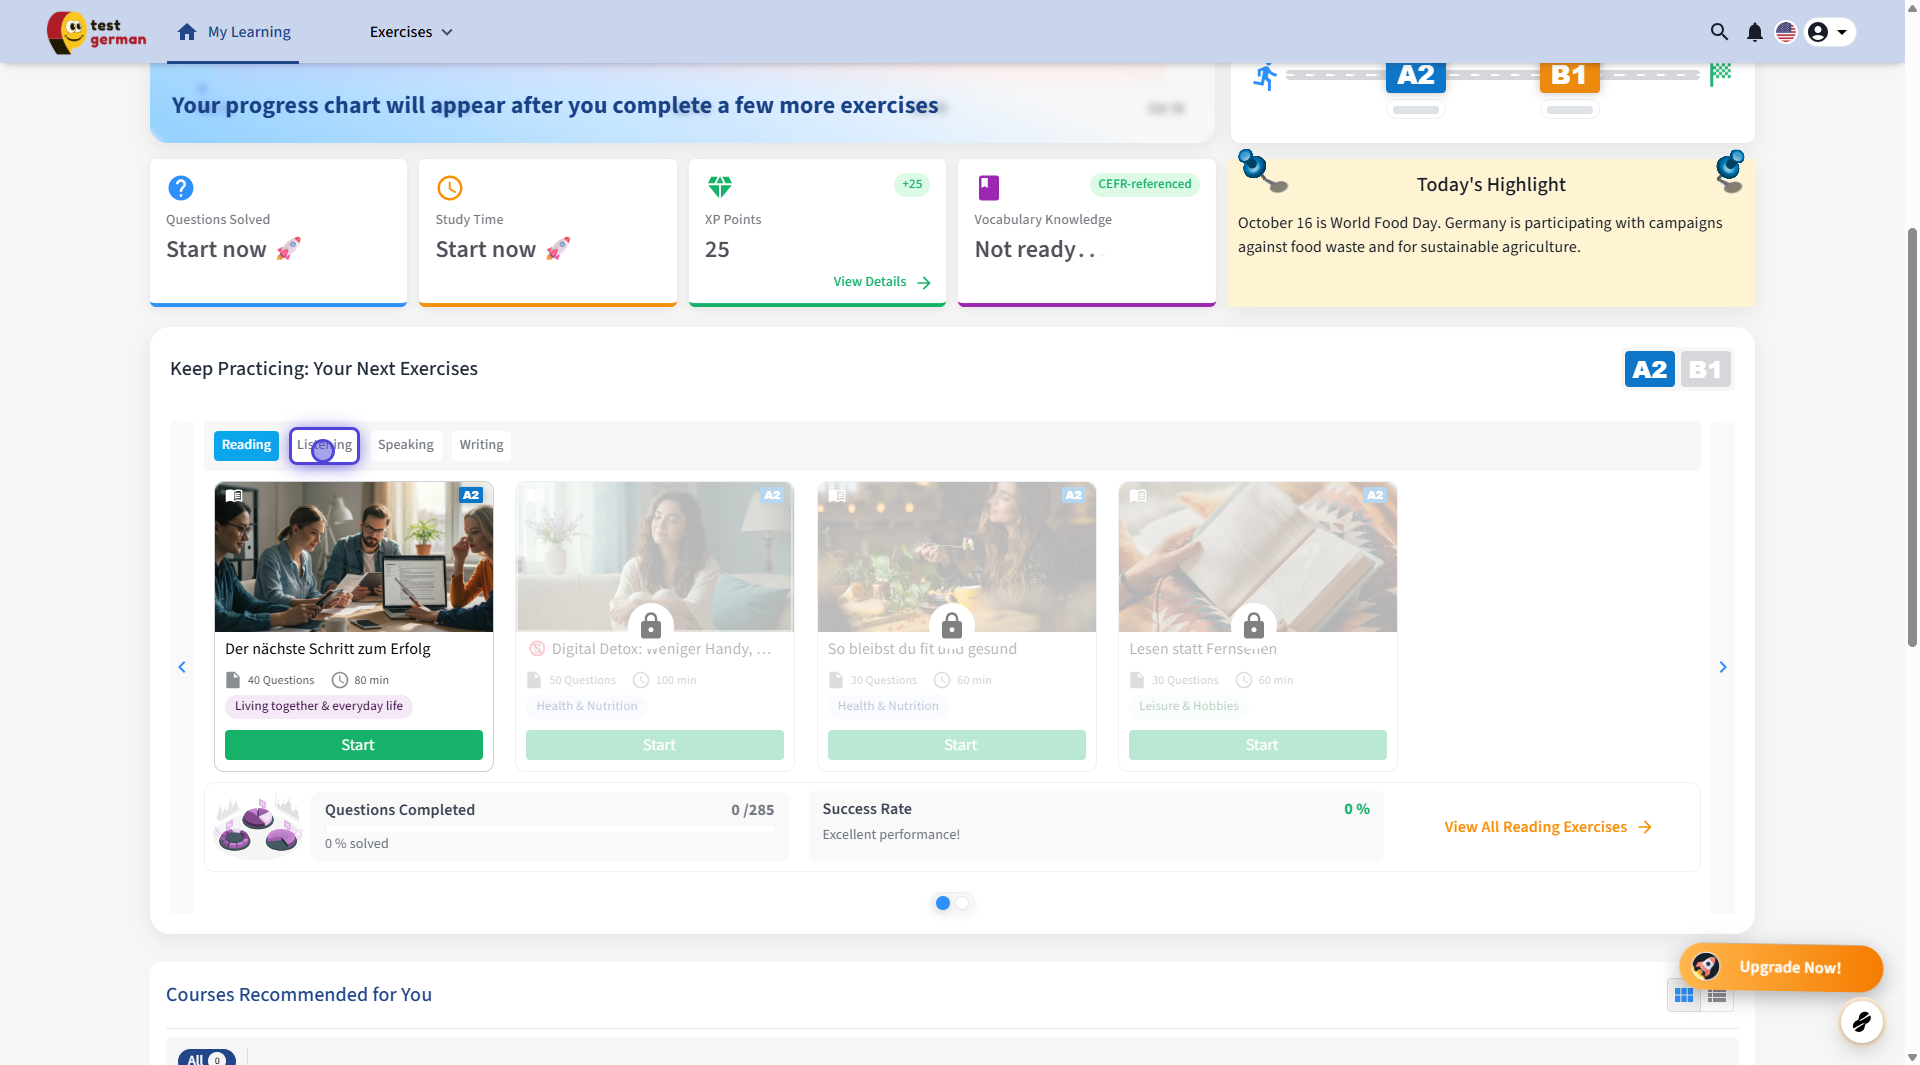
Task: Open notifications bell icon
Action: point(1754,32)
